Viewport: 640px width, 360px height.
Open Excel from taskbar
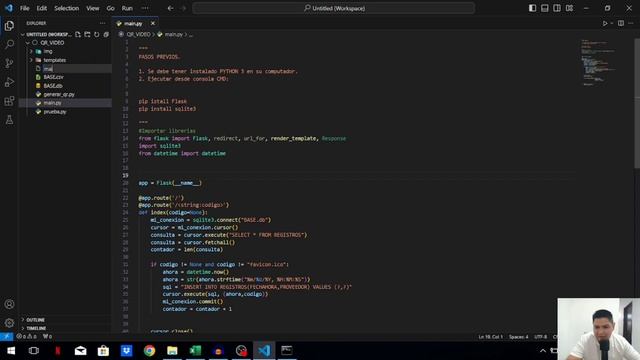196,351
